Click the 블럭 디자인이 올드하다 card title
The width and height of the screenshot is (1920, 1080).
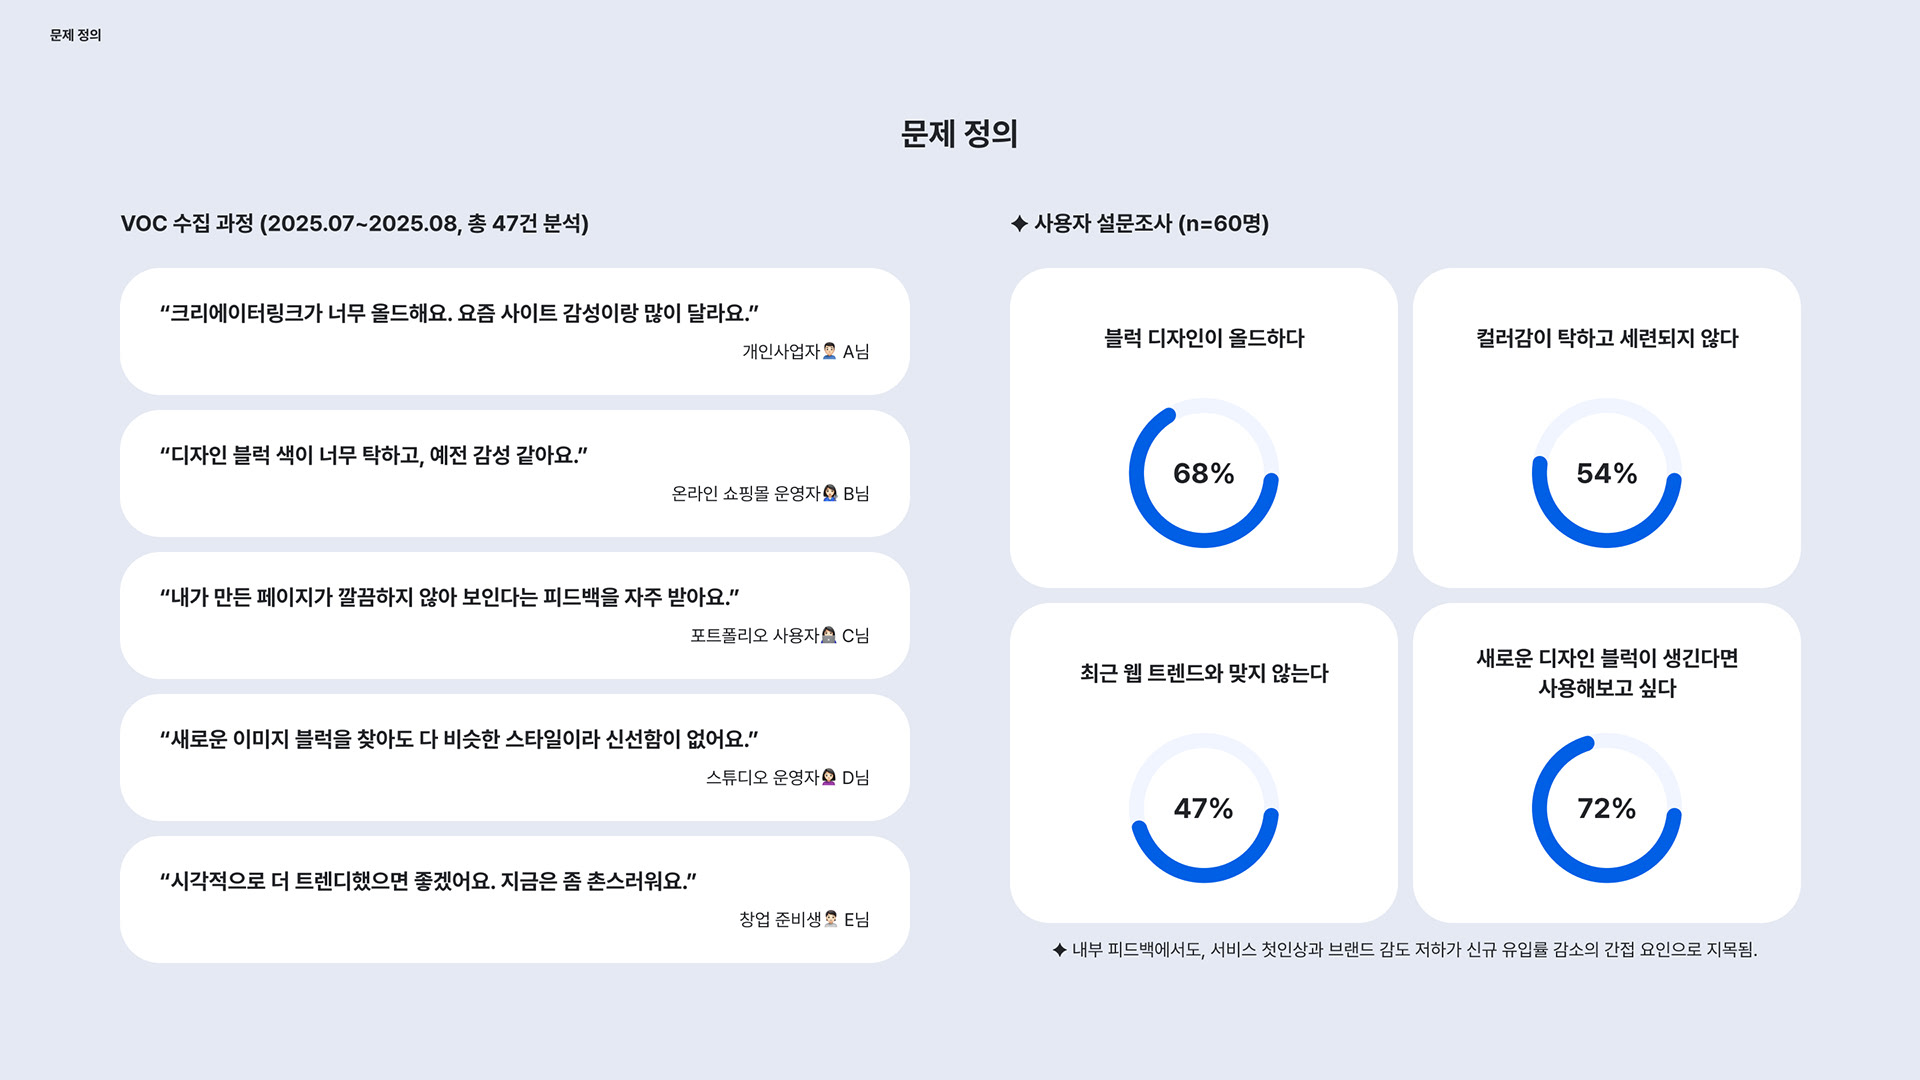click(x=1204, y=338)
